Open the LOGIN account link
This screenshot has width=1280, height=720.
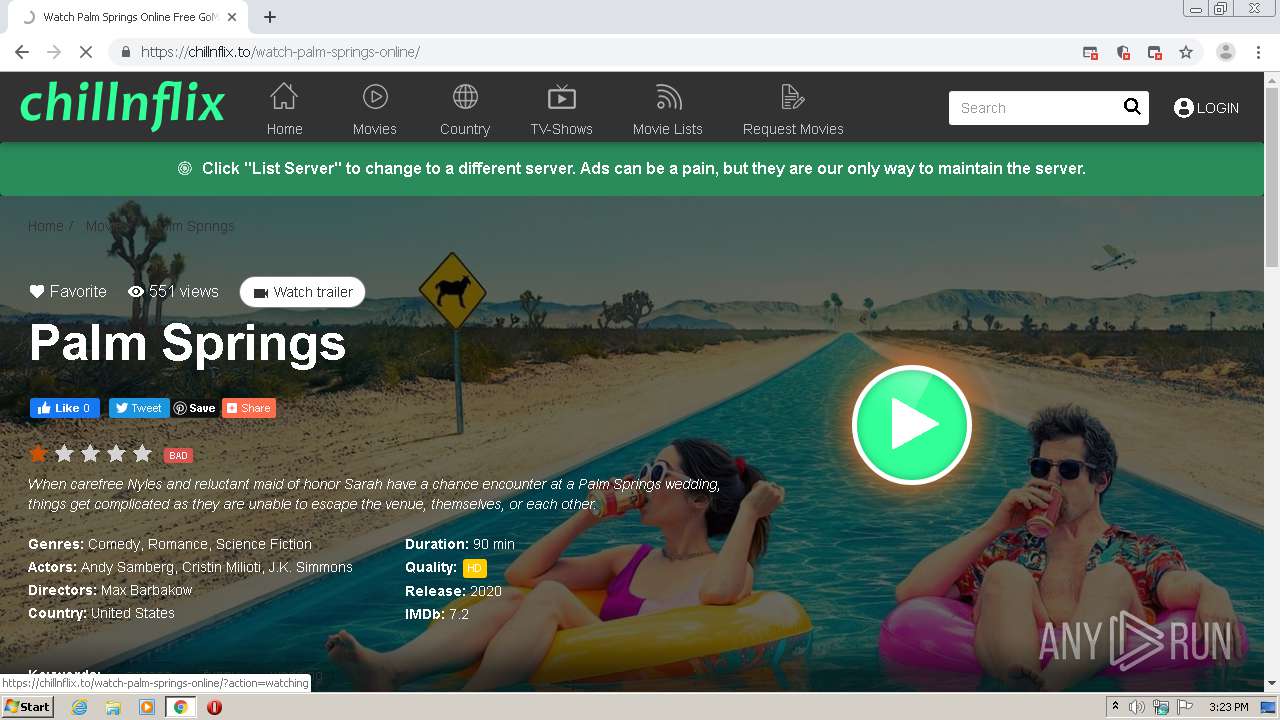pyautogui.click(x=1206, y=108)
